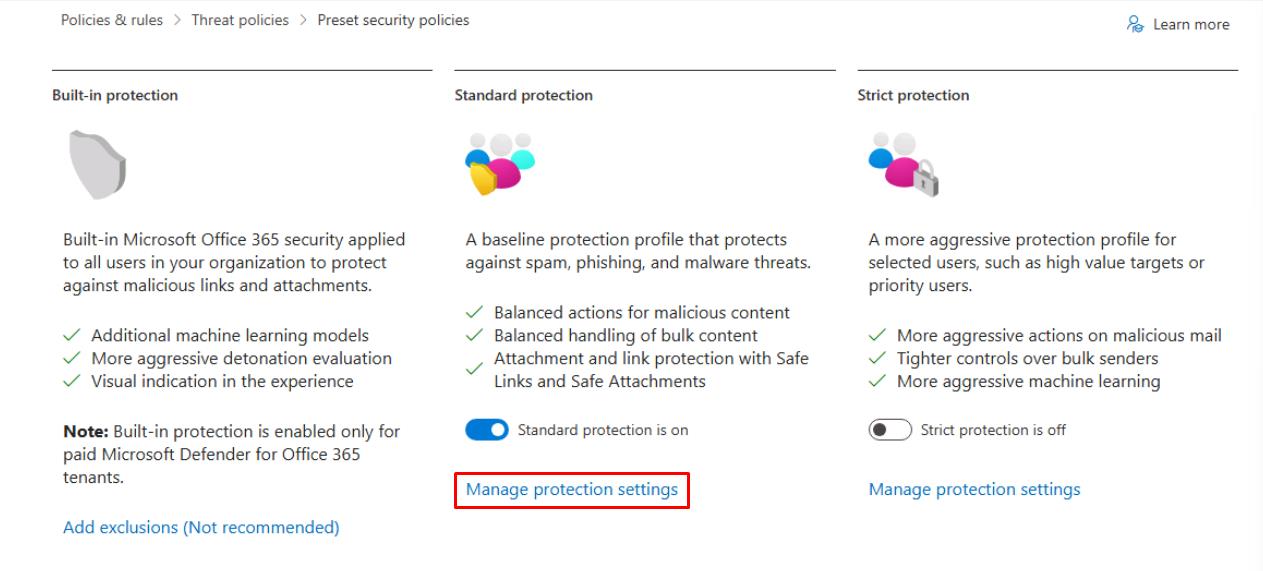Open the Learn more text link
The image size is (1263, 571).
[x=1191, y=25]
